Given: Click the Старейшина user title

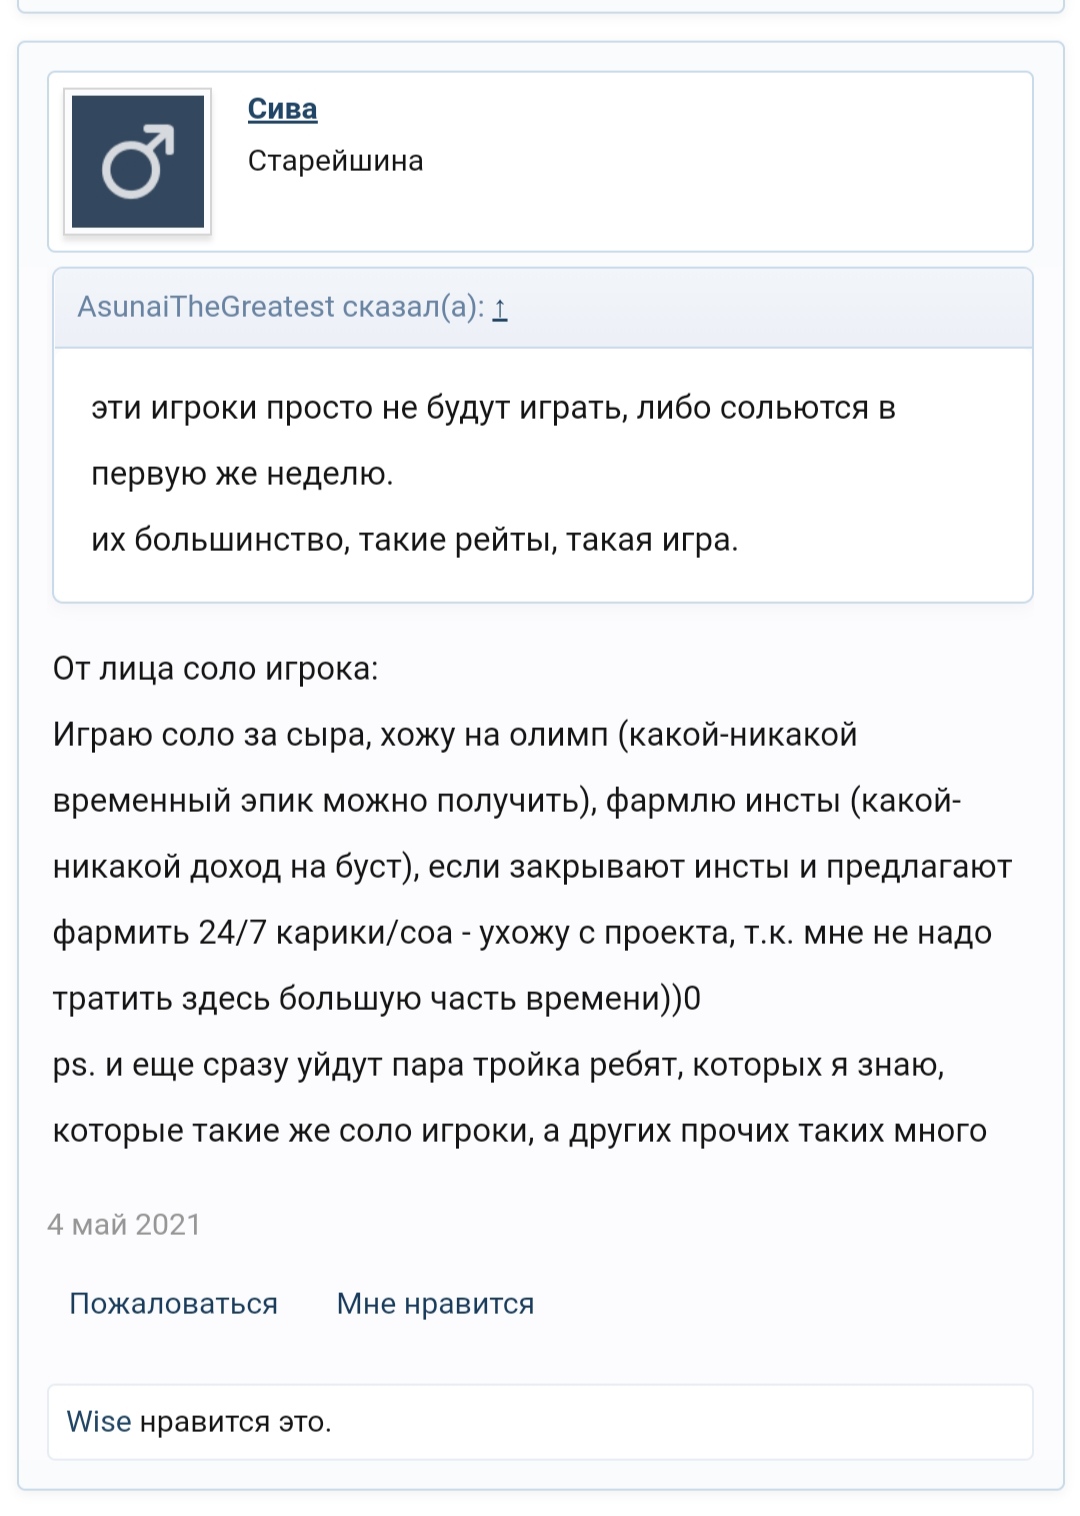Looking at the screenshot, I should click(x=335, y=161).
